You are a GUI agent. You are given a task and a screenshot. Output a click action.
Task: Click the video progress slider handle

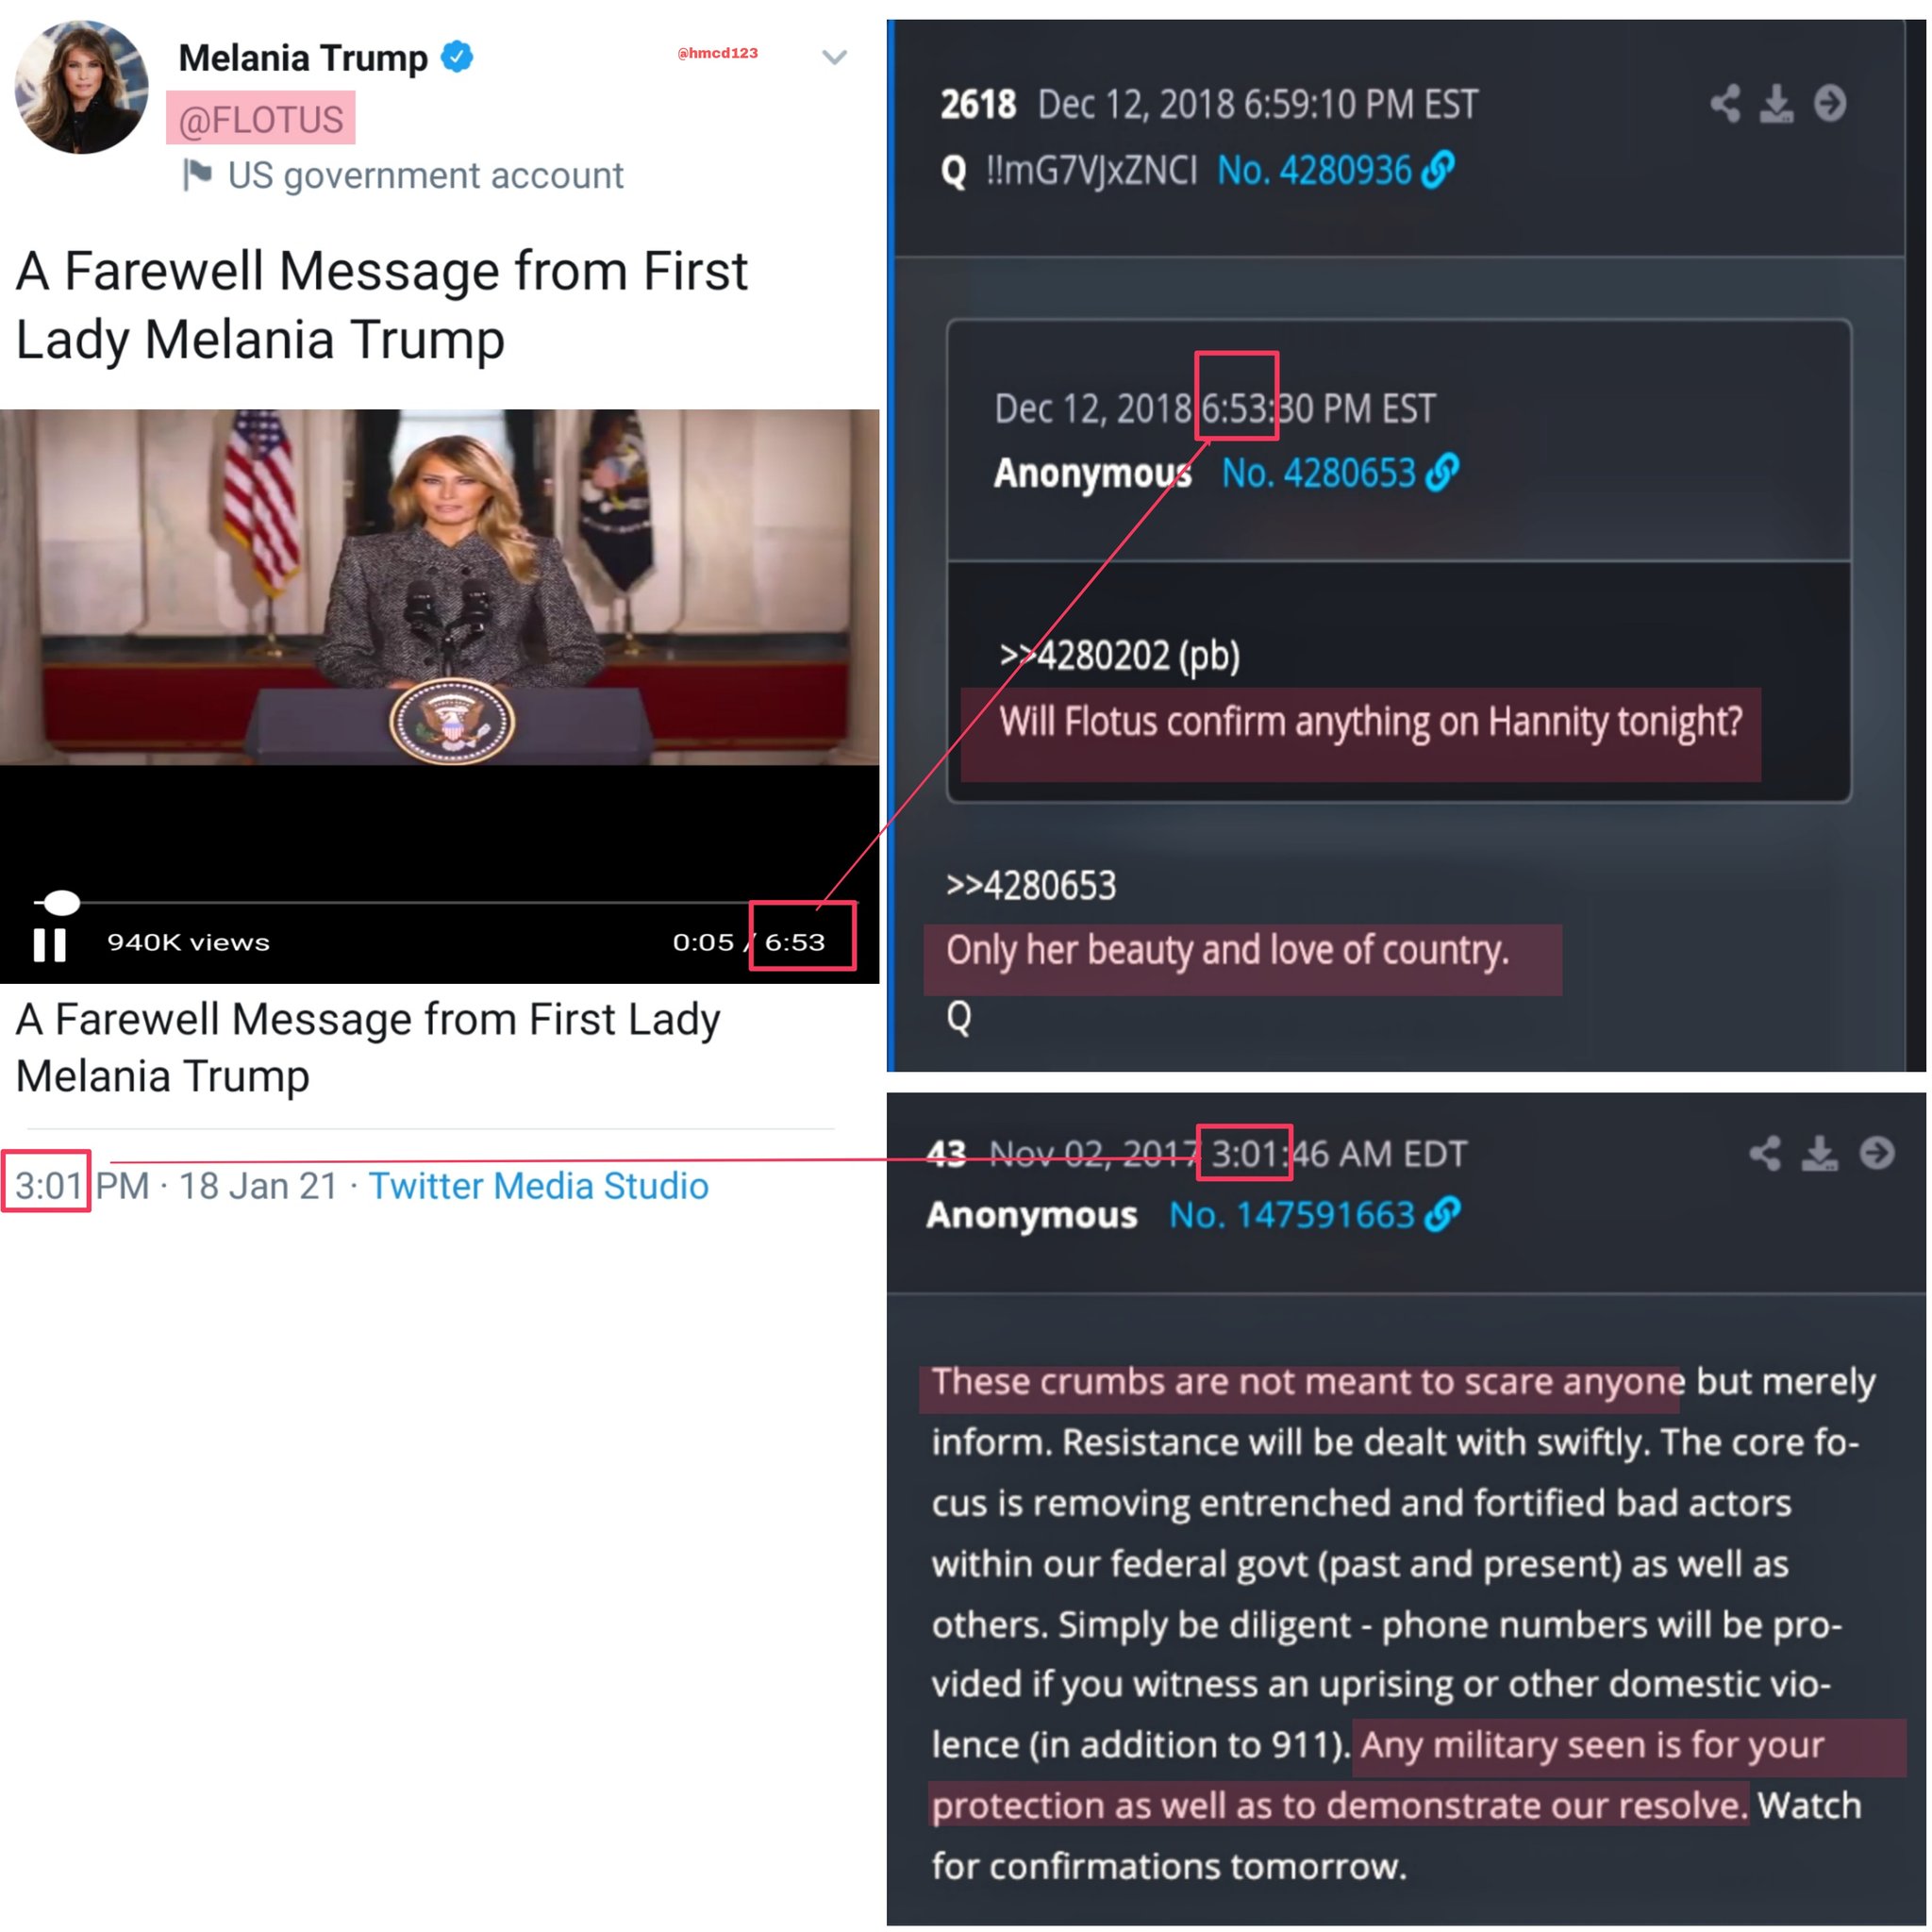click(x=61, y=902)
